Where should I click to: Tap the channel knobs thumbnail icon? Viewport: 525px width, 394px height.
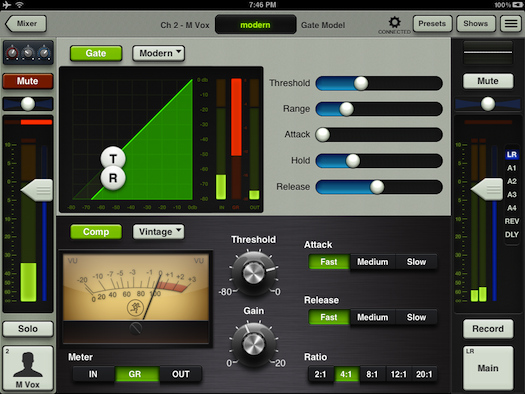click(x=28, y=53)
